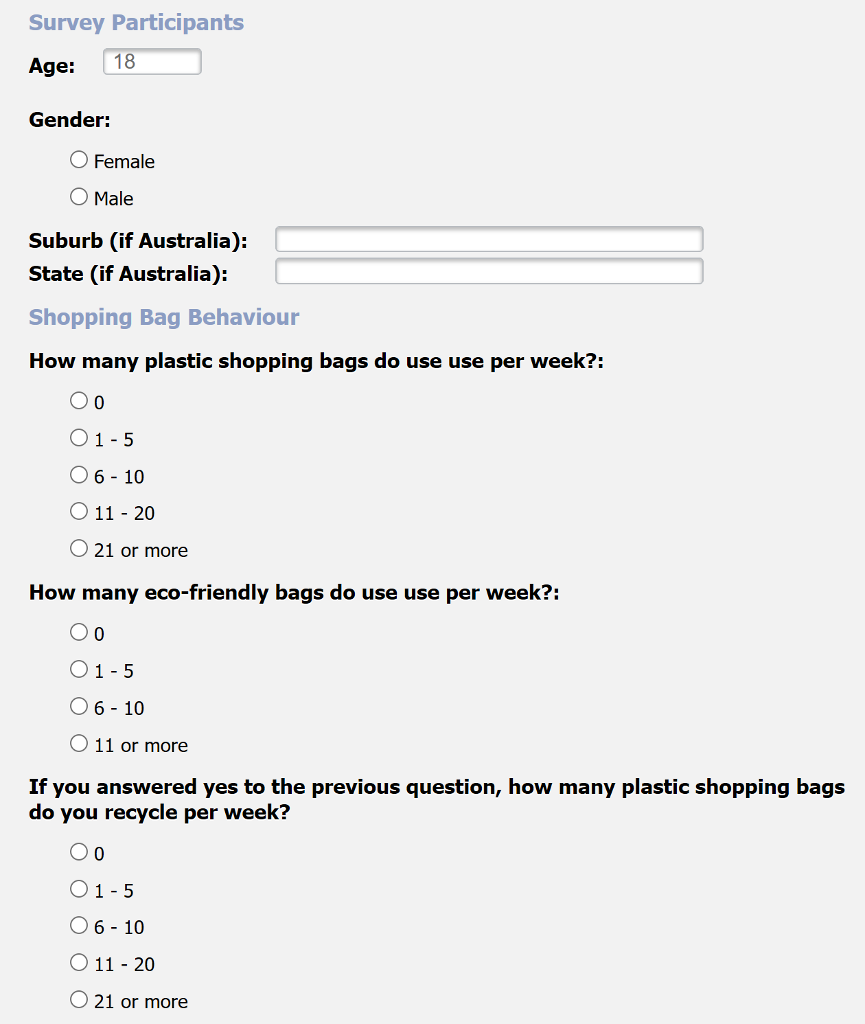Click the State text field

pos(488,270)
